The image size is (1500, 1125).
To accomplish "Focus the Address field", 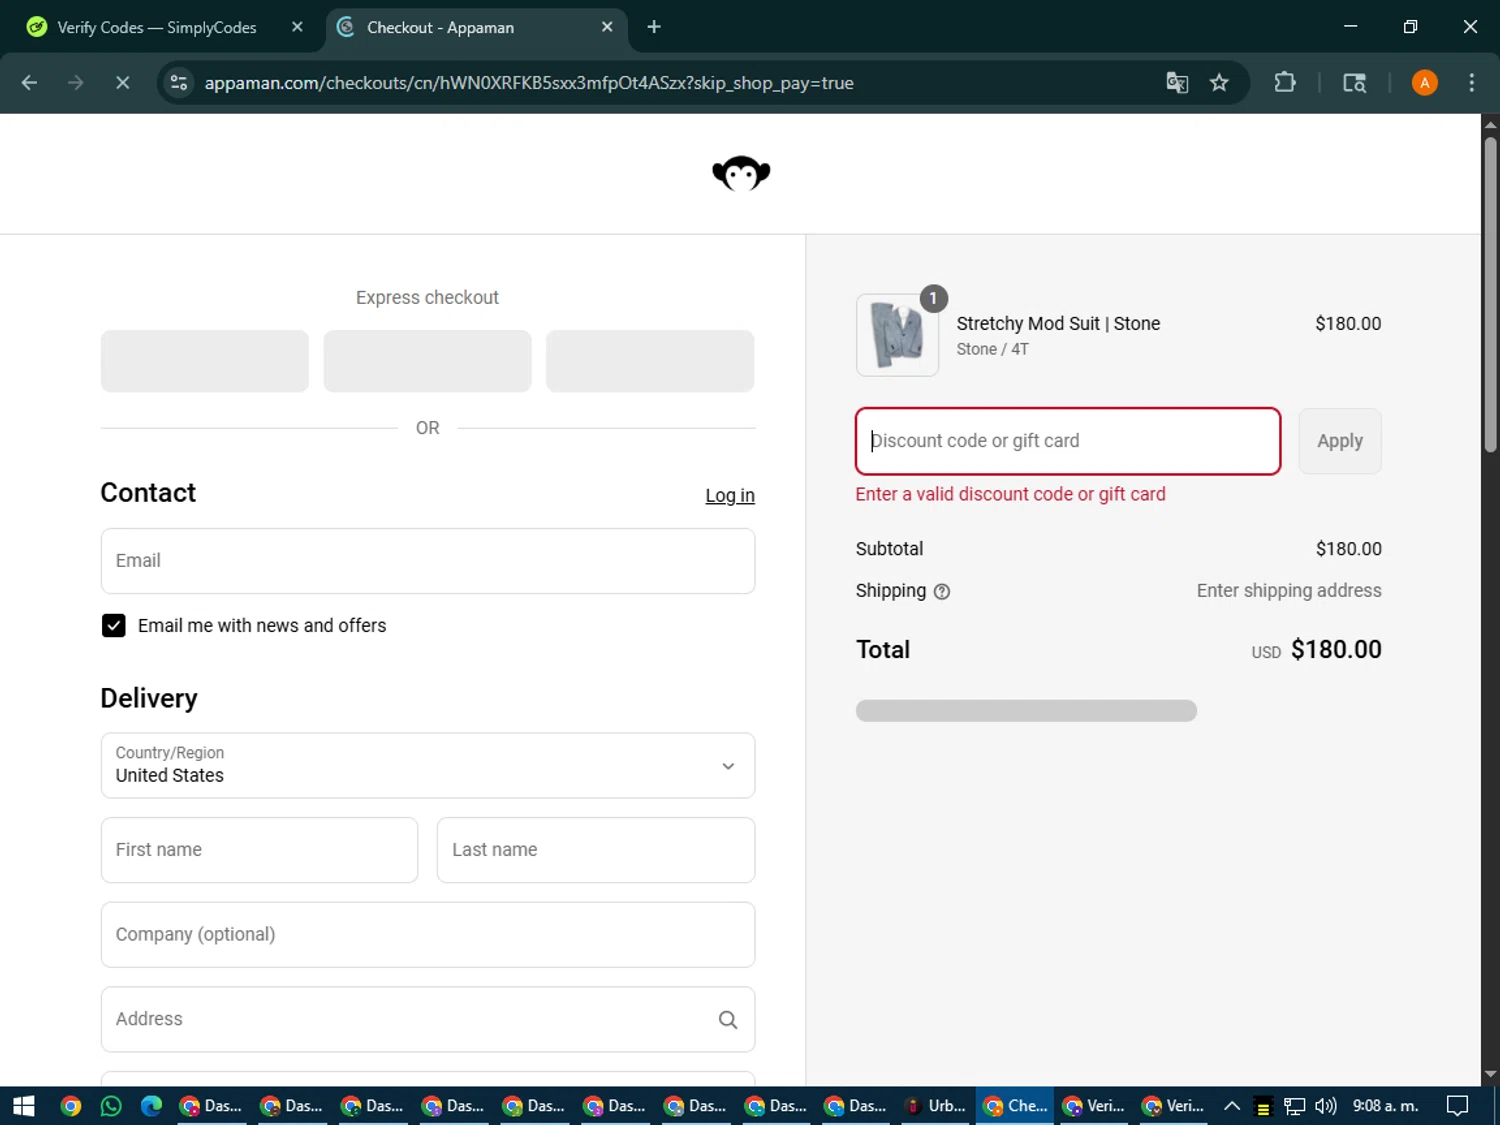I will (428, 1019).
